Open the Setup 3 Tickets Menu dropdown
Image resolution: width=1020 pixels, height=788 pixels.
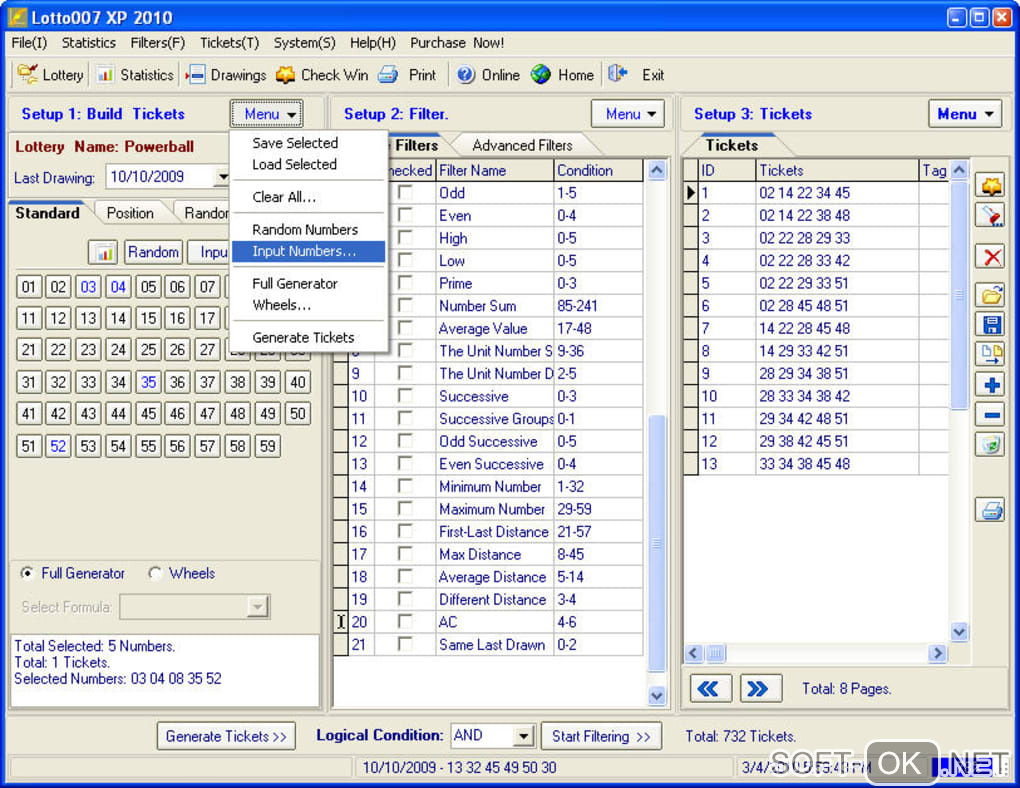click(964, 114)
